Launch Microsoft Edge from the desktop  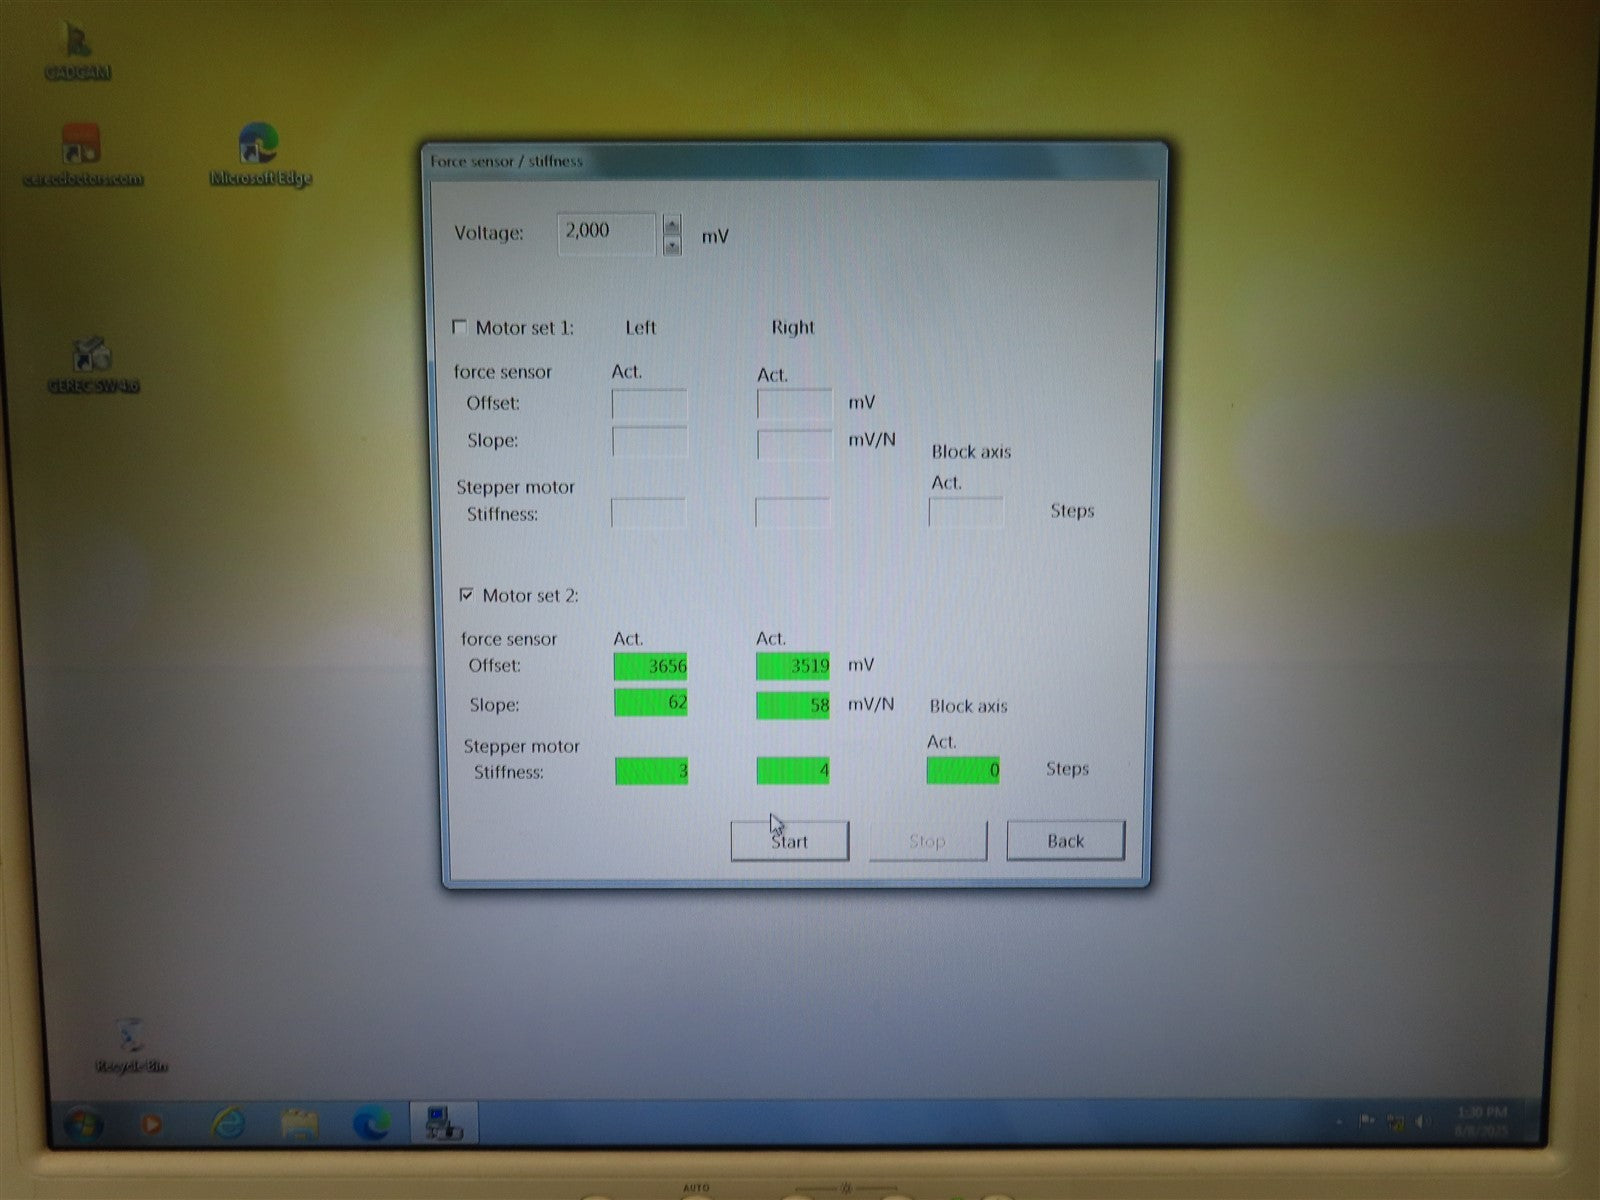[x=259, y=153]
